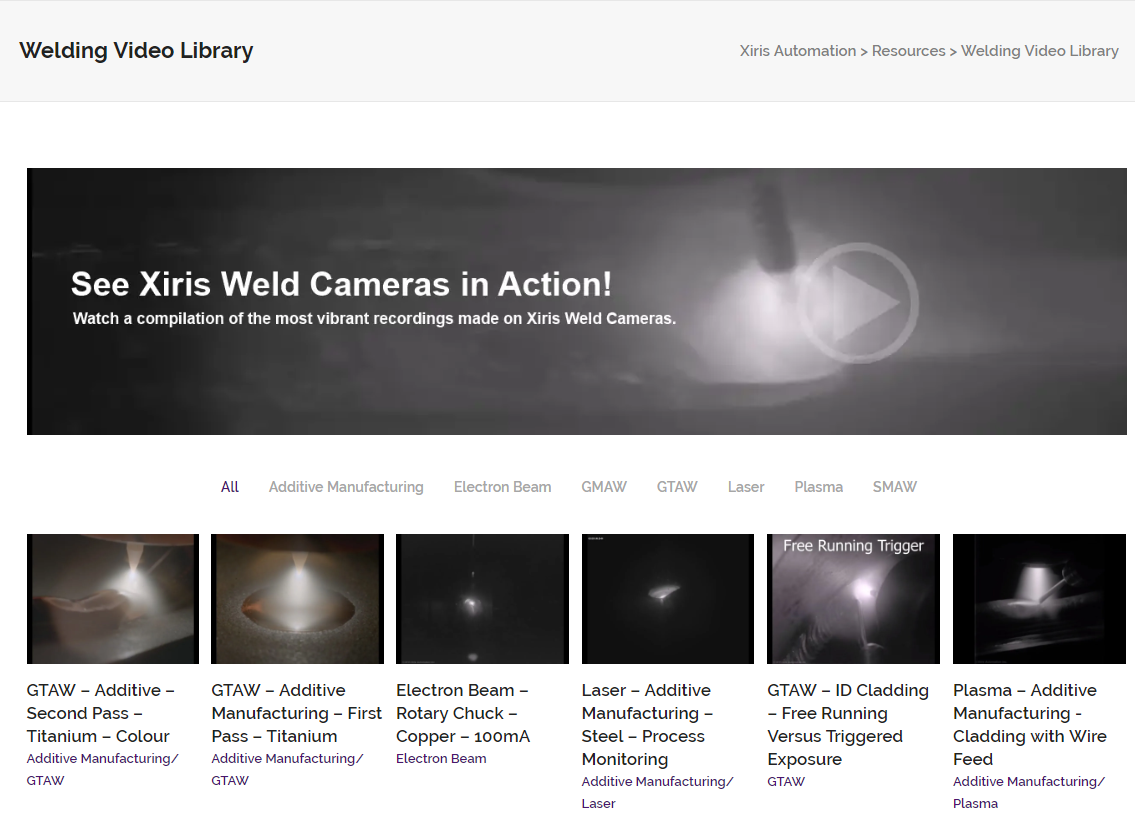This screenshot has height=822, width=1135.
Task: Open title Electron Beam – Rotary Chuck – Copper – 100mA
Action: click(x=463, y=713)
